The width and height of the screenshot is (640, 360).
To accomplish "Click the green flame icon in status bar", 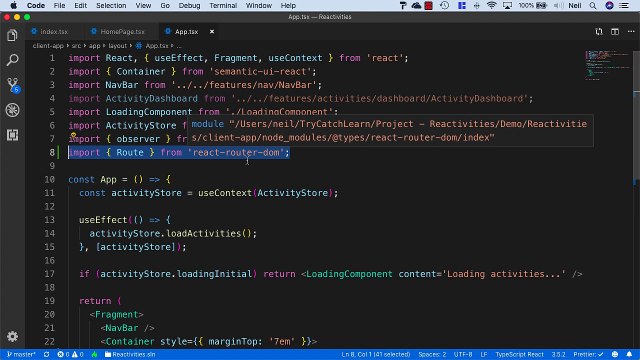I will tap(94, 354).
